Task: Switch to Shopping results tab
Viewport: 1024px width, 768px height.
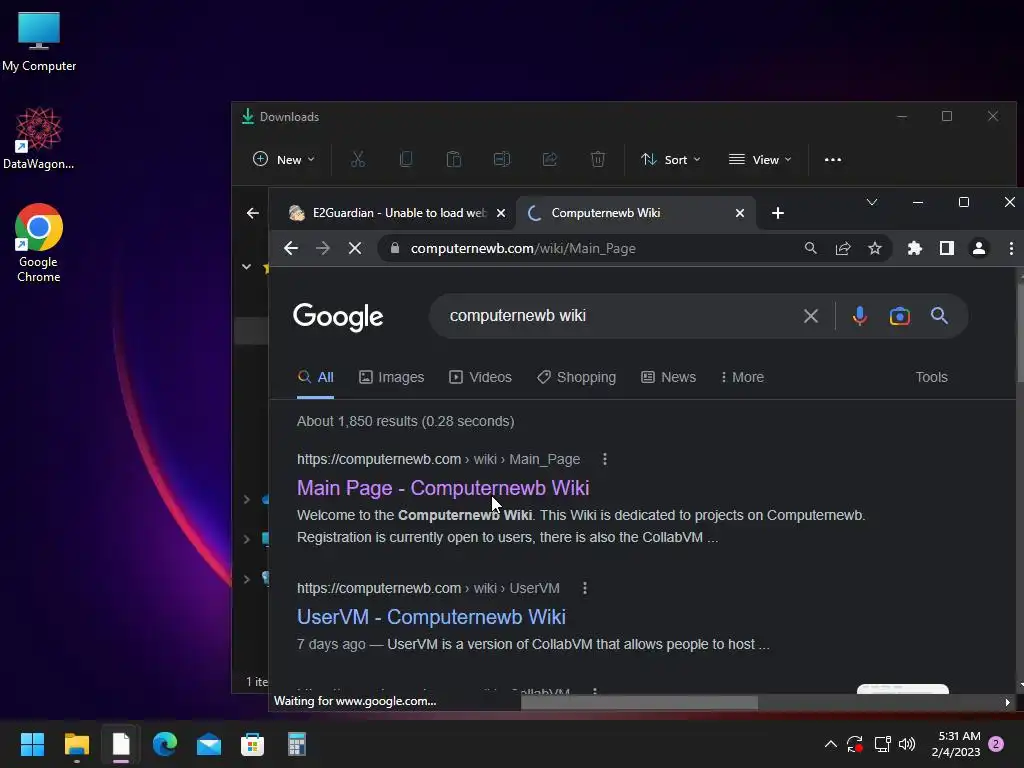Action: 576,377
